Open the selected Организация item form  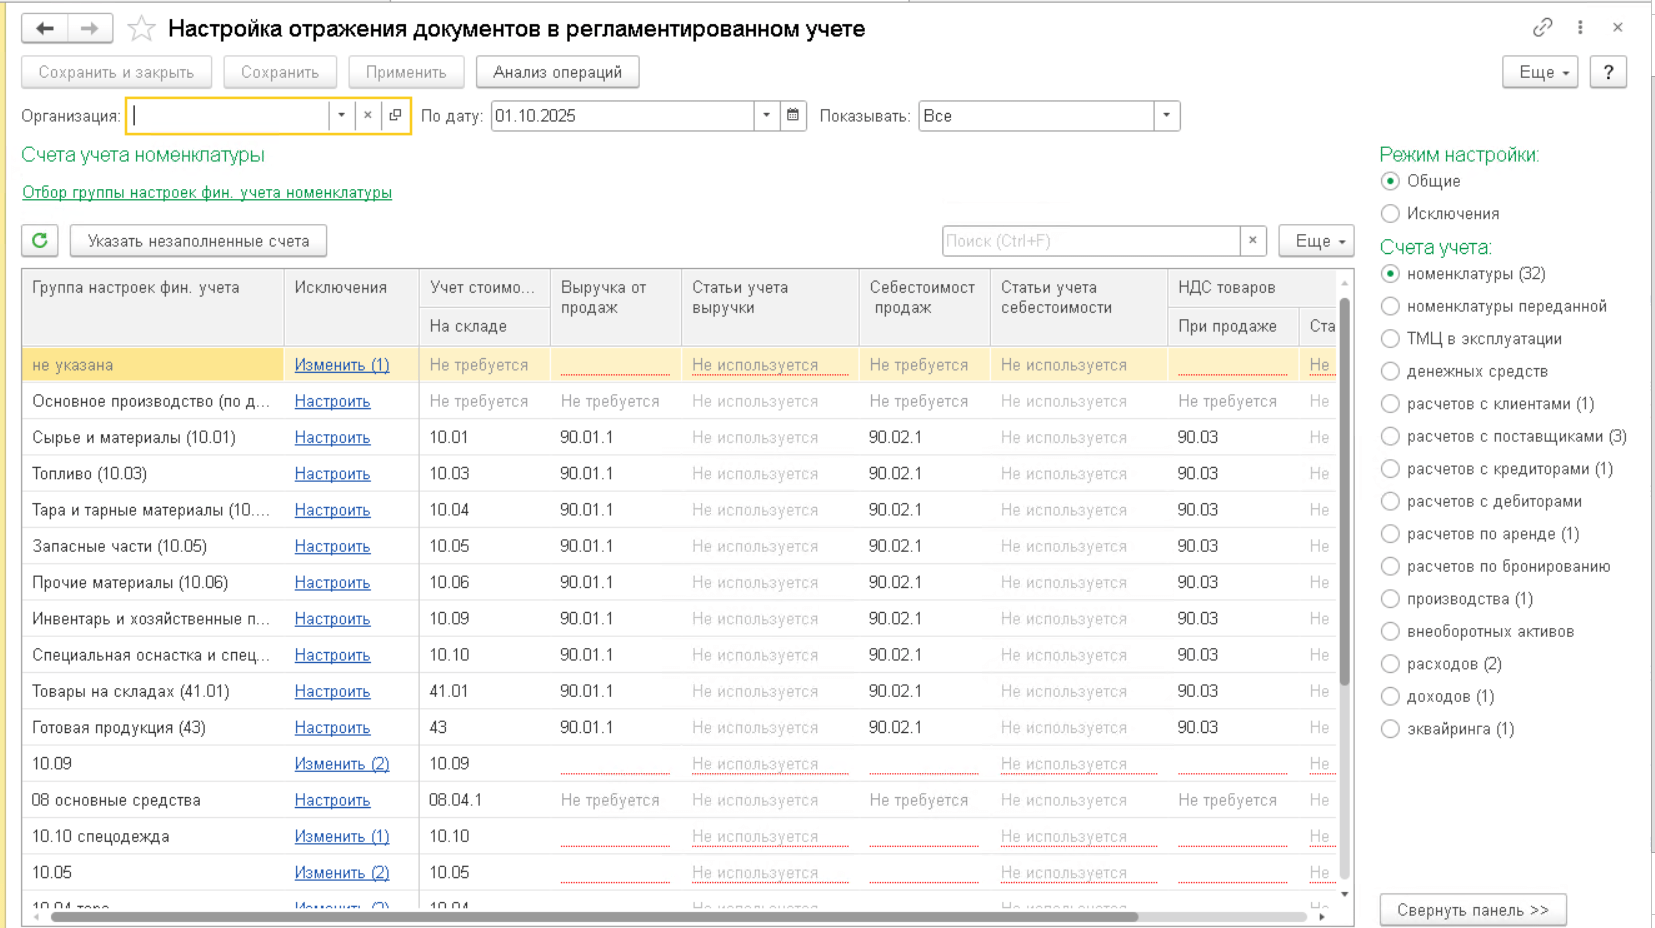(x=396, y=116)
